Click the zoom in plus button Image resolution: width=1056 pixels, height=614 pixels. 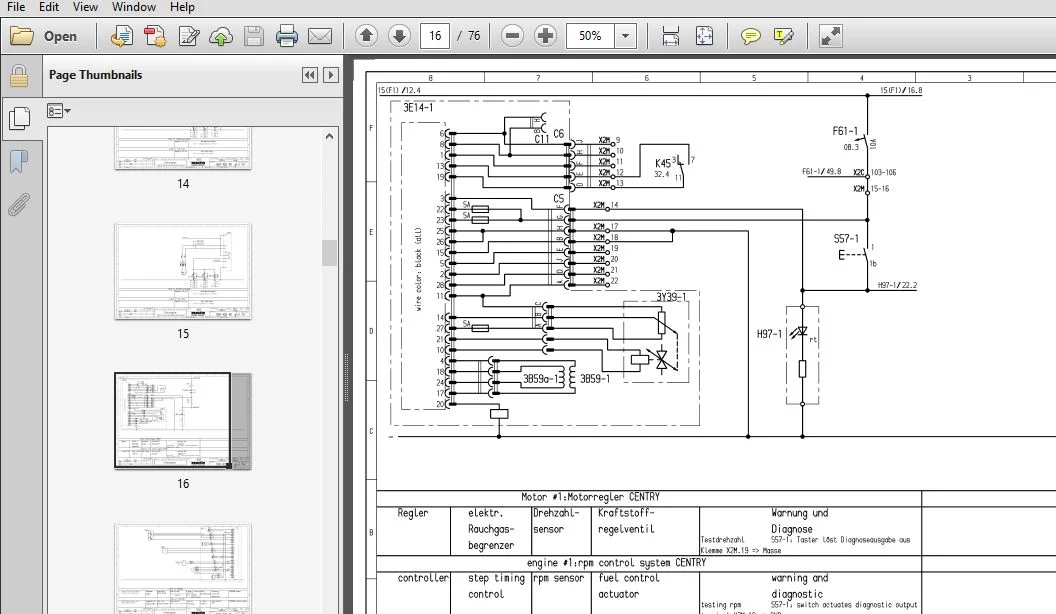point(546,36)
